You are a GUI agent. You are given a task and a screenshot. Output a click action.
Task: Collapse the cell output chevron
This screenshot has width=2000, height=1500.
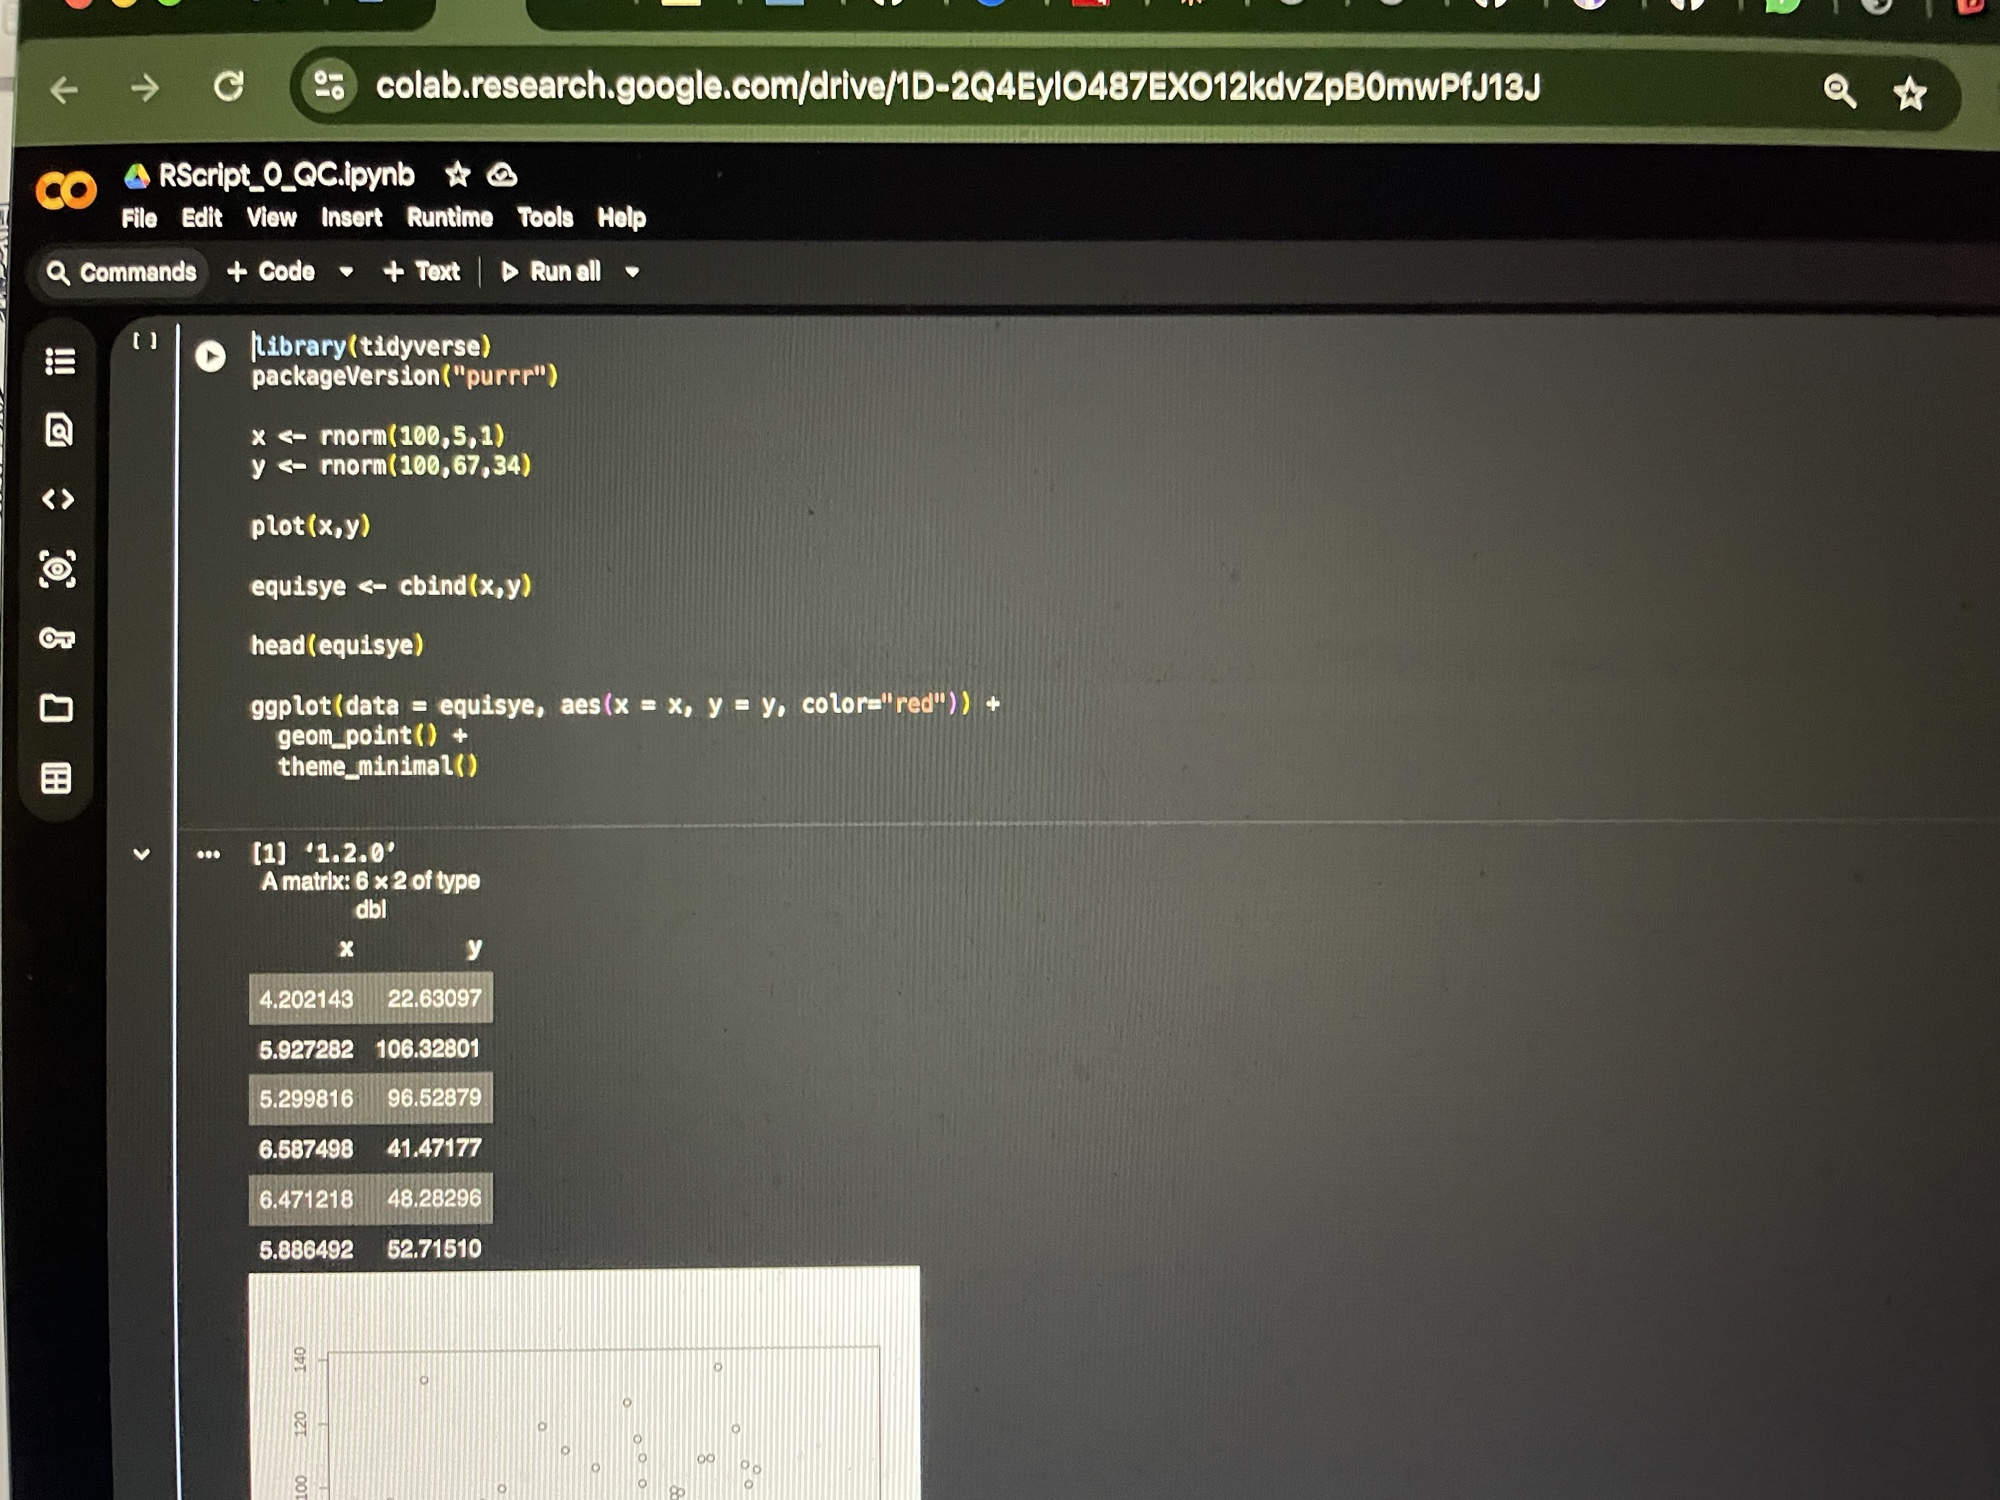coord(141,854)
